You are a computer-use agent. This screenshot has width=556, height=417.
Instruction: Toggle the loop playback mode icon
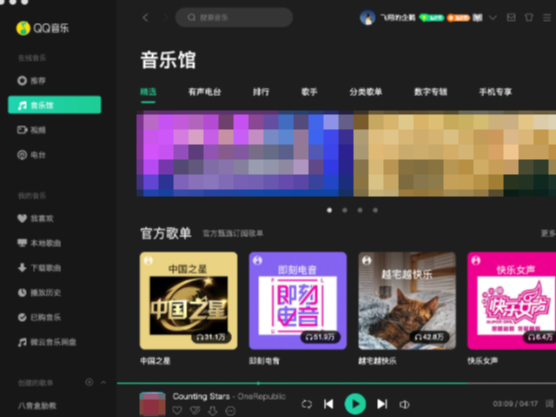coord(307,404)
